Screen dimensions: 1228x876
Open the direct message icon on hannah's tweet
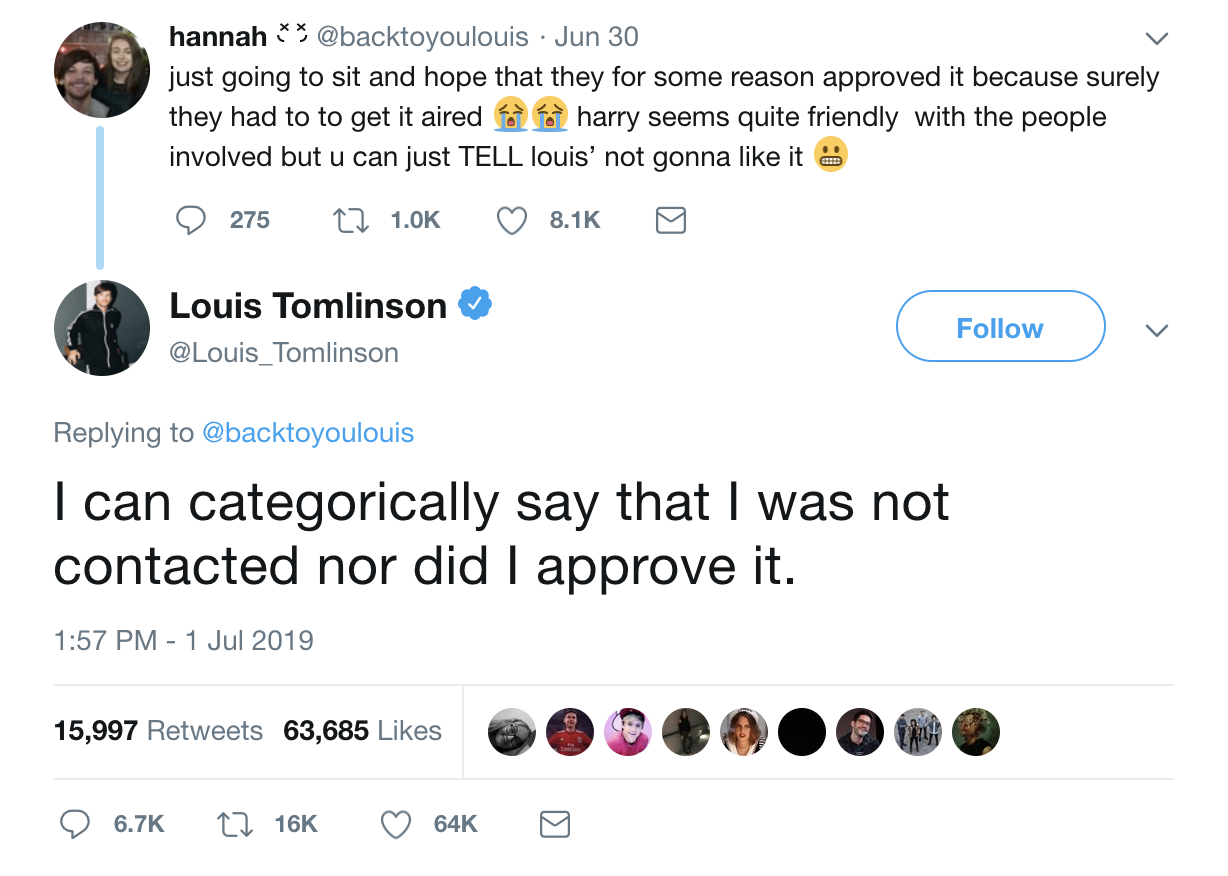click(x=670, y=220)
